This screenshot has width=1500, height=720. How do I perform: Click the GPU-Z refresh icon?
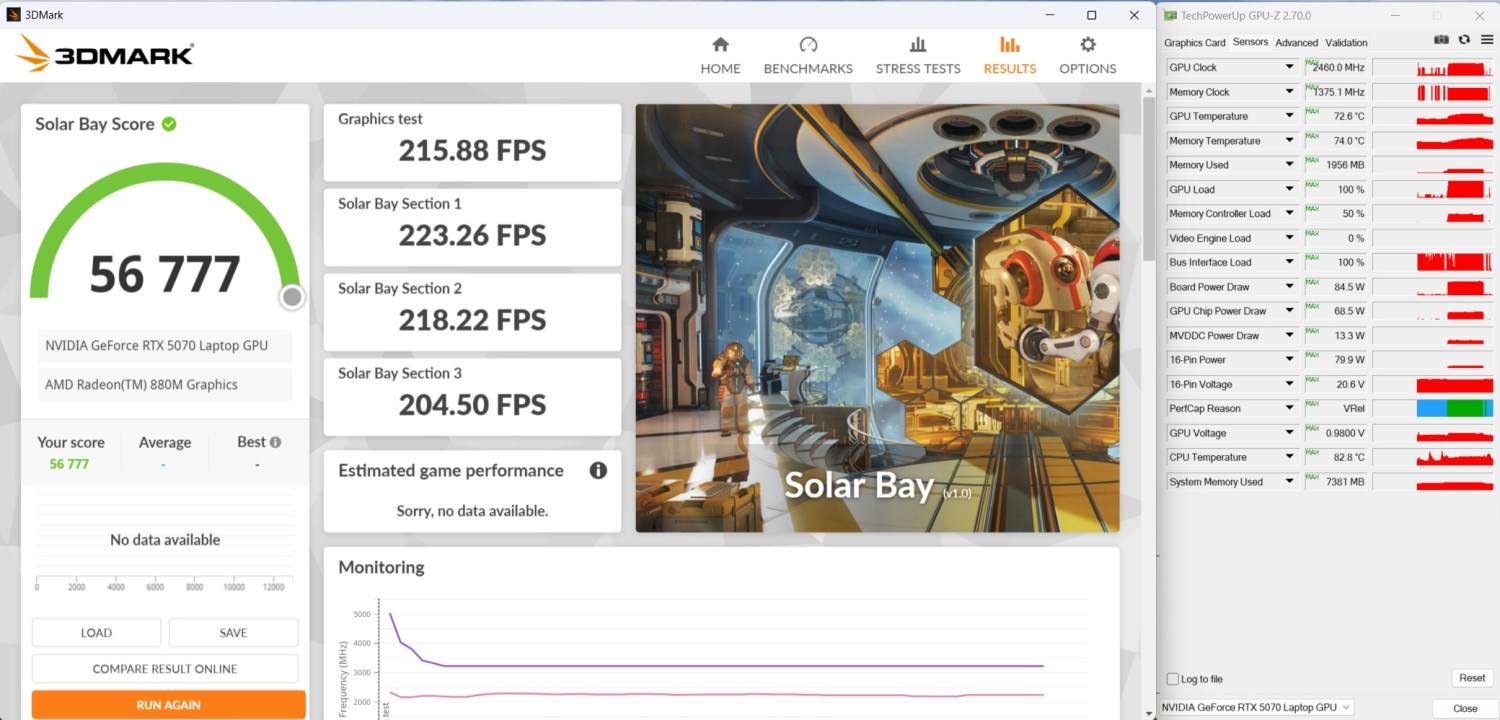click(1464, 40)
